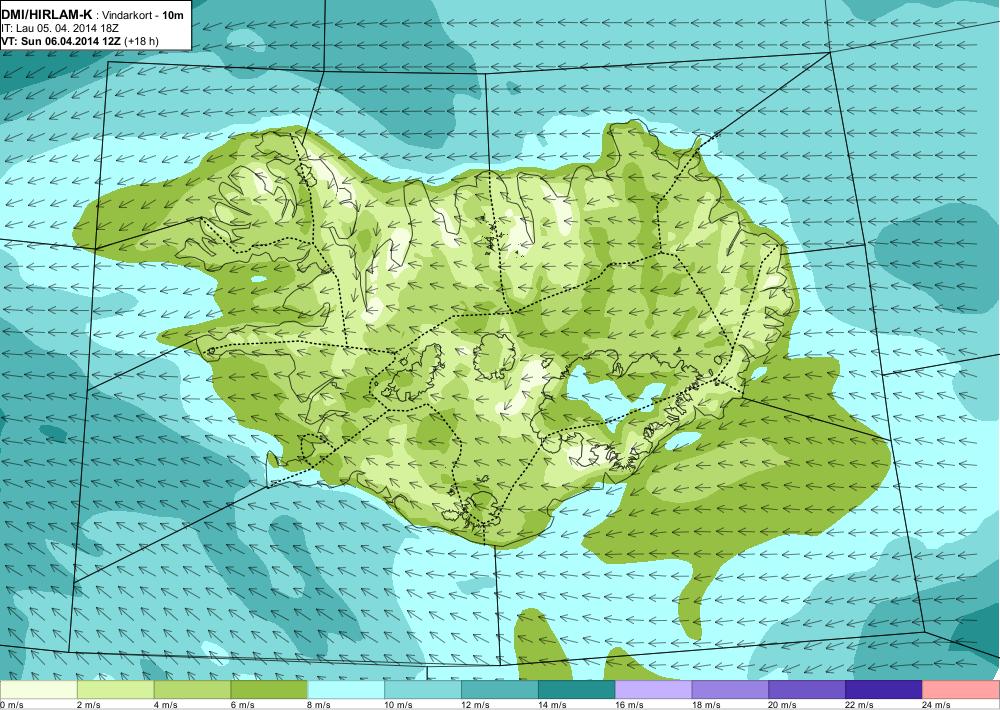Click the '(+18 h)' forecast offset text
Screen dimensions: 1000x710
pyautogui.click(x=142, y=41)
